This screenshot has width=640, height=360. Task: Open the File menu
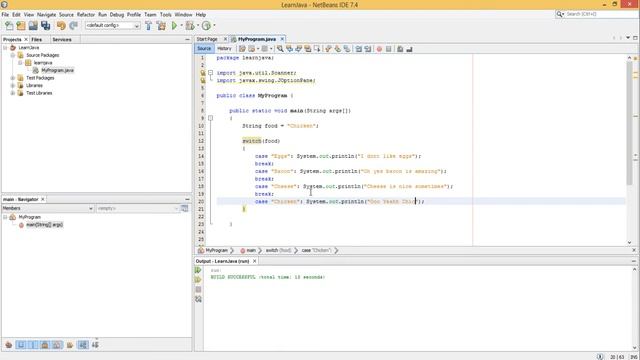click(x=5, y=14)
